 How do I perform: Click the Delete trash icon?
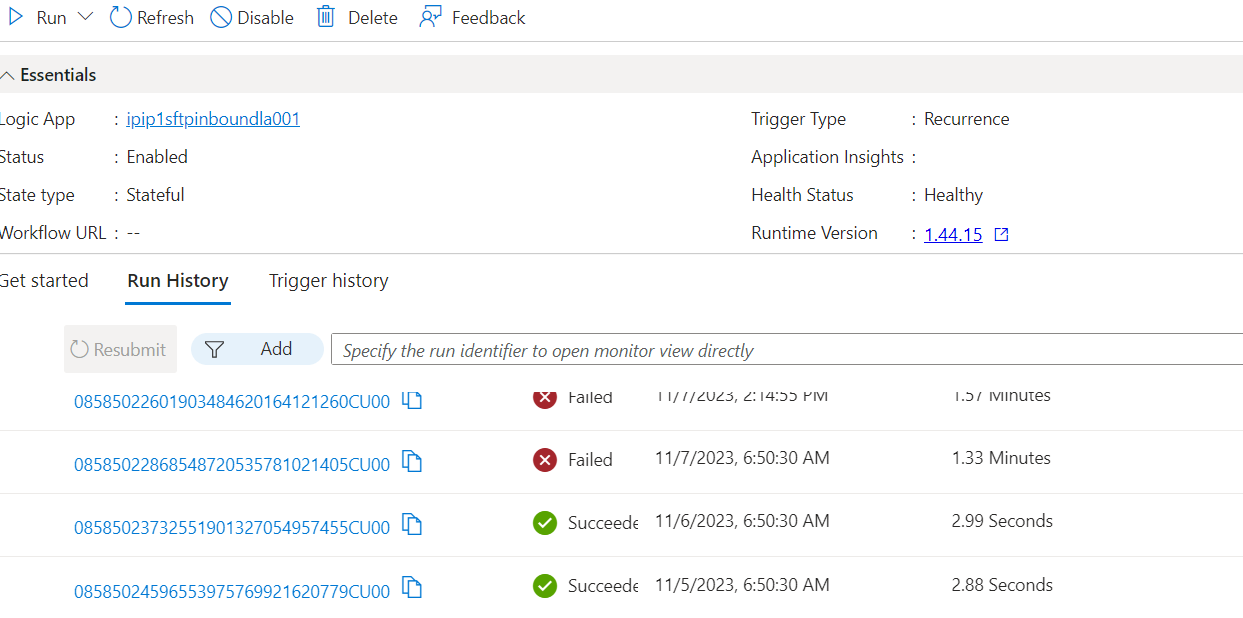325,17
